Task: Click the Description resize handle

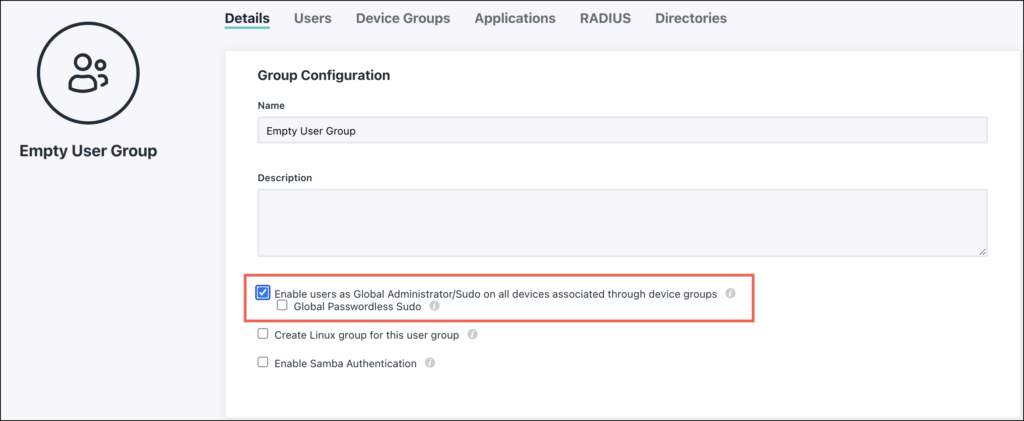Action: [x=982, y=251]
